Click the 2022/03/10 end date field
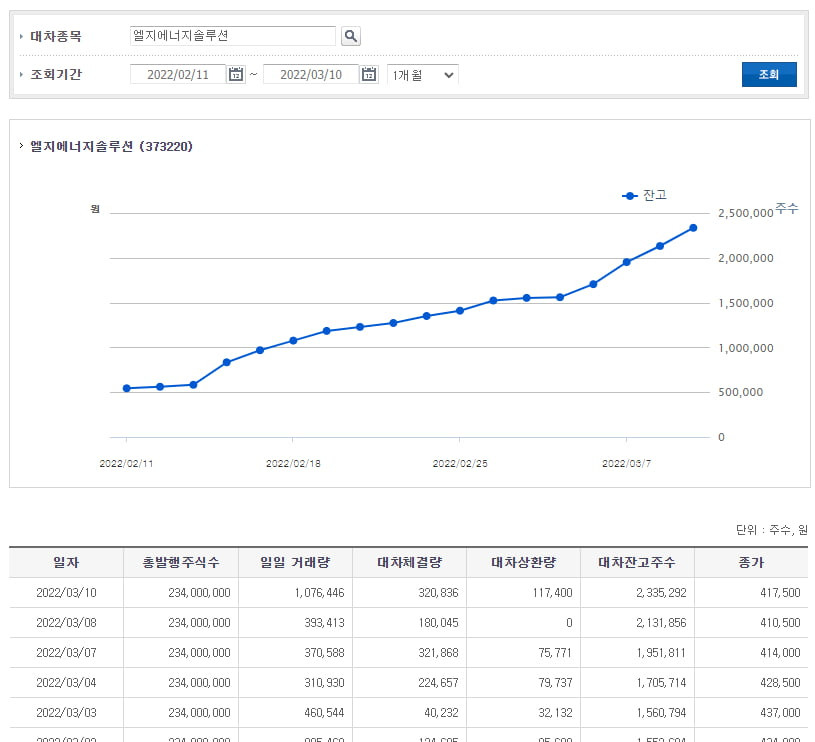This screenshot has width=815, height=742. coord(311,74)
